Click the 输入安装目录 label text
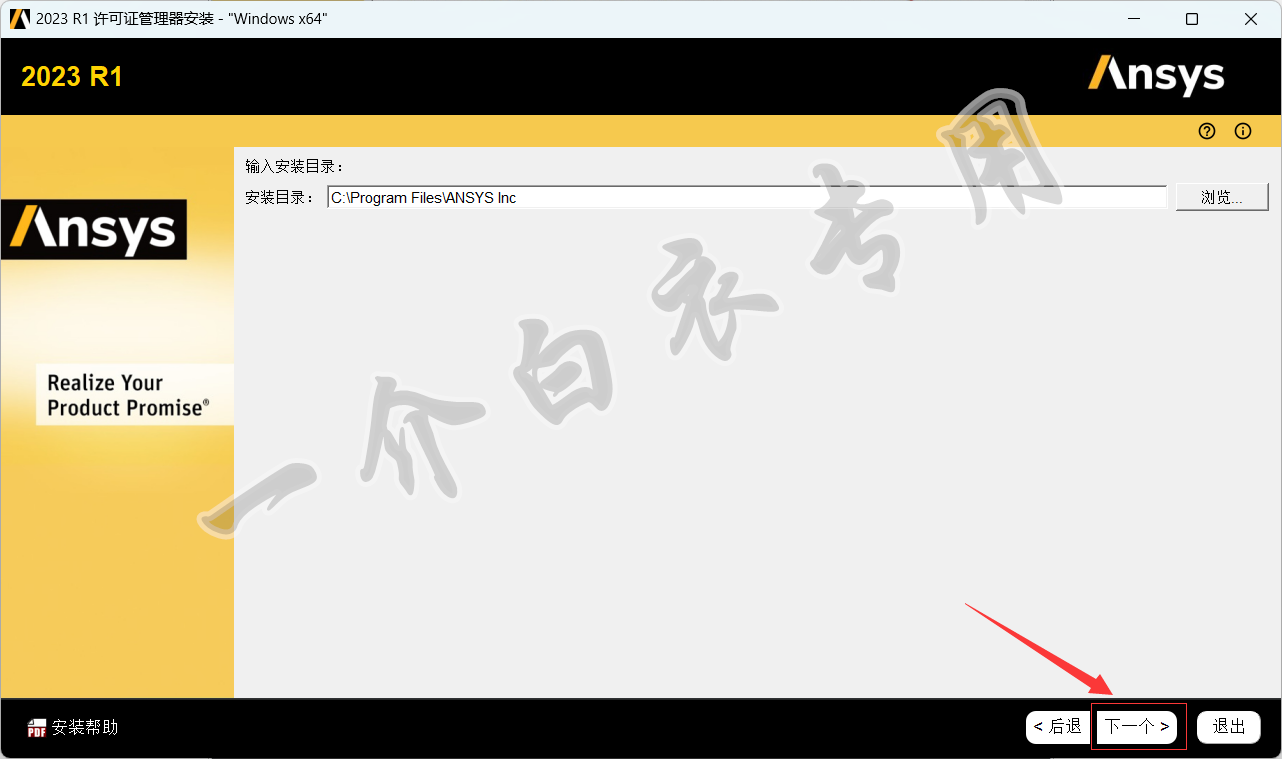The width and height of the screenshot is (1282, 759). pos(294,166)
